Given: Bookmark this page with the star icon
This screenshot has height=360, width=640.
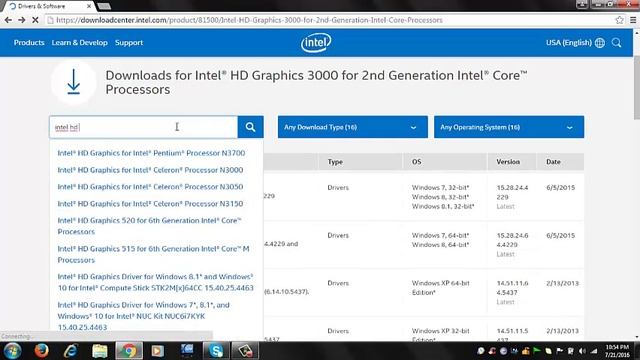Looking at the screenshot, I should coord(619,20).
